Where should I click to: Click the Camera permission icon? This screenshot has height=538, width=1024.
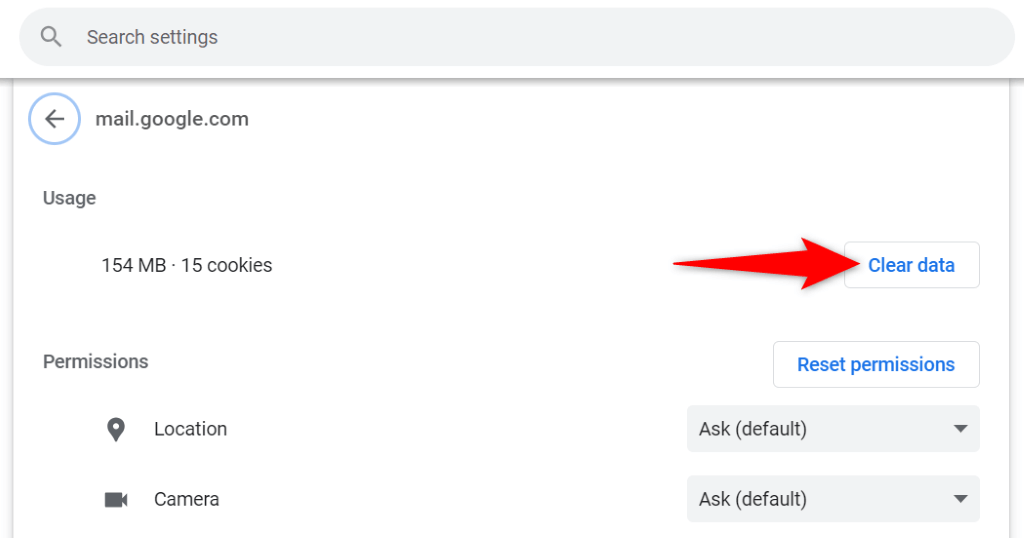(116, 499)
